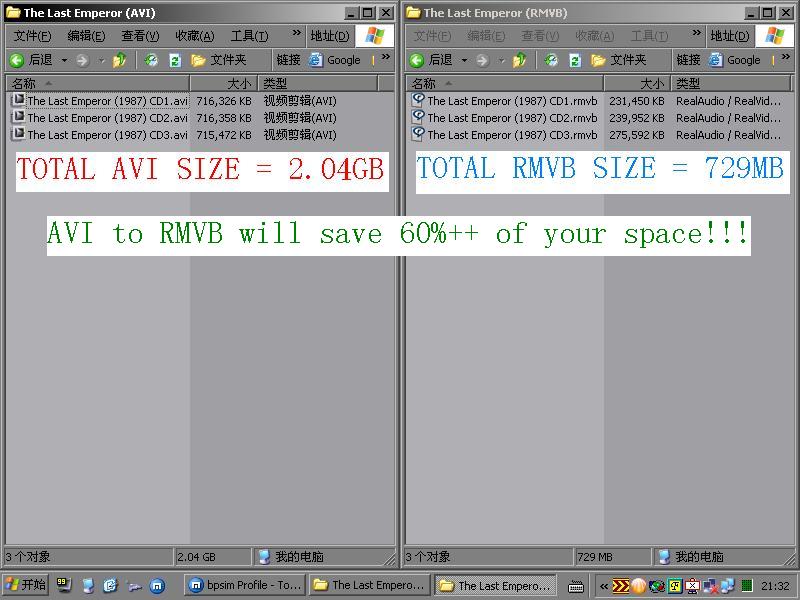Click the refresh icon in RMVB window
Image resolution: width=800 pixels, height=600 pixels.
[575, 61]
